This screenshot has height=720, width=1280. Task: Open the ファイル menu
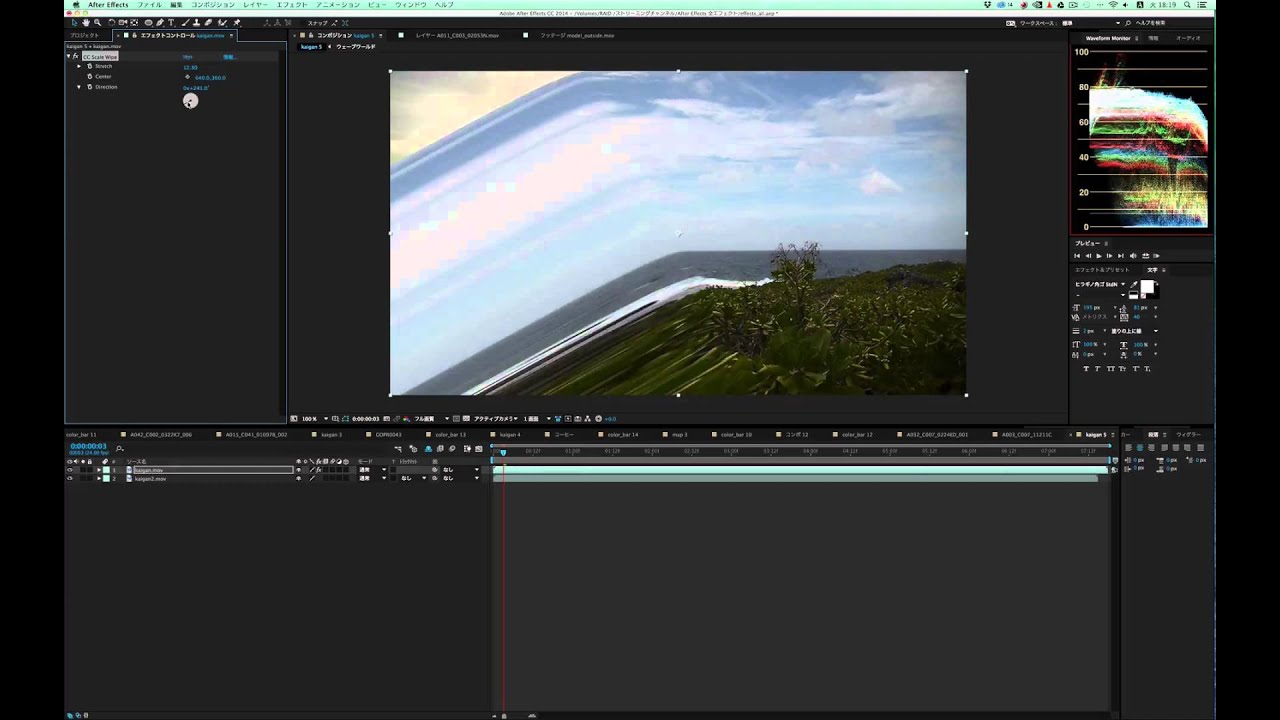click(149, 5)
